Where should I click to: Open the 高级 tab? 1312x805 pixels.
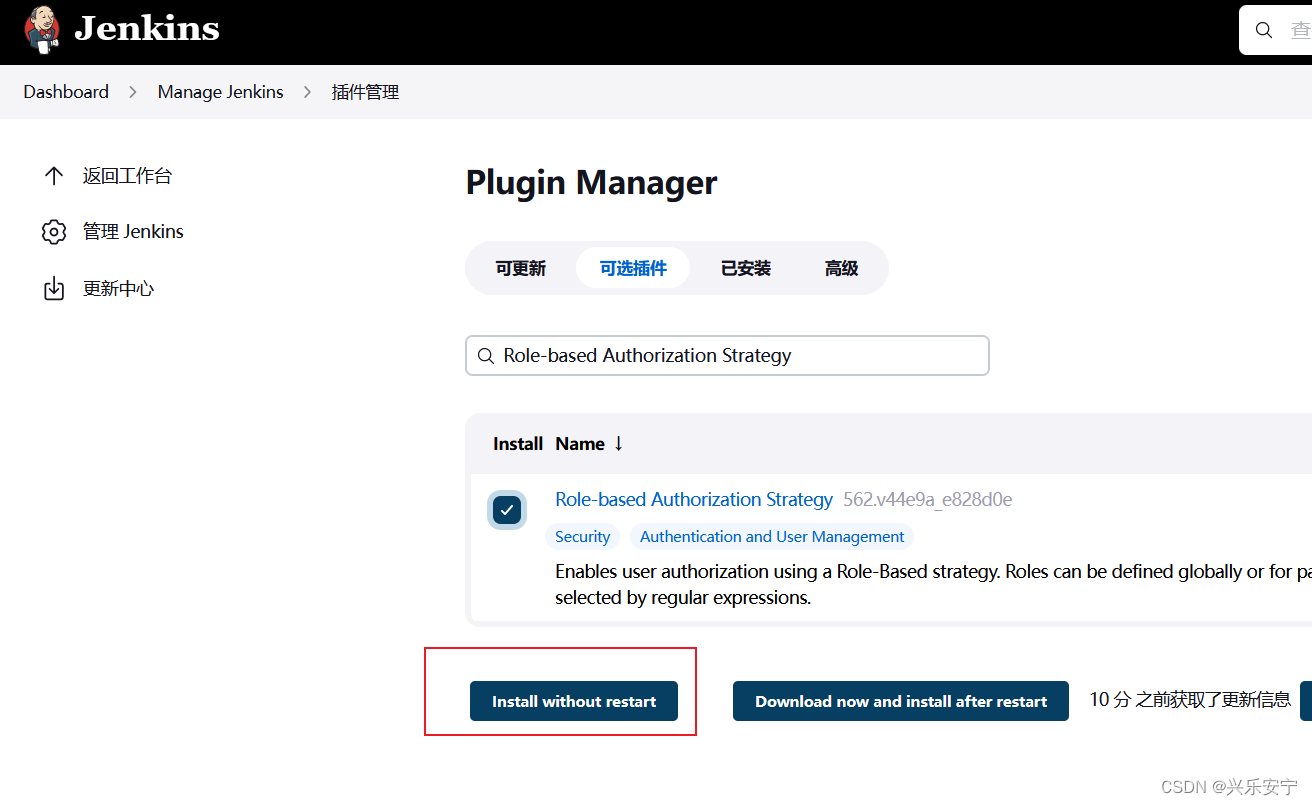(x=842, y=268)
